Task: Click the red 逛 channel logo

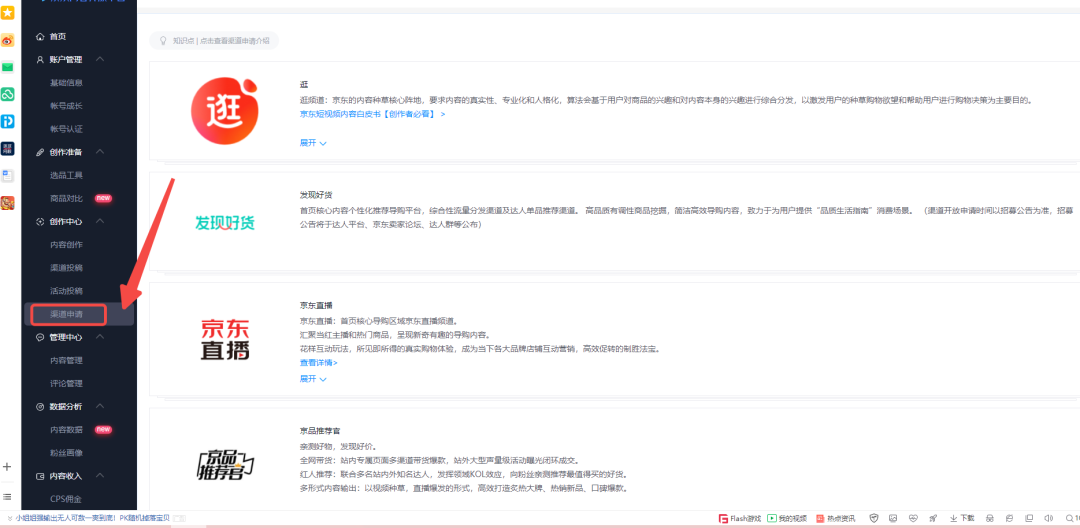Action: [x=225, y=110]
